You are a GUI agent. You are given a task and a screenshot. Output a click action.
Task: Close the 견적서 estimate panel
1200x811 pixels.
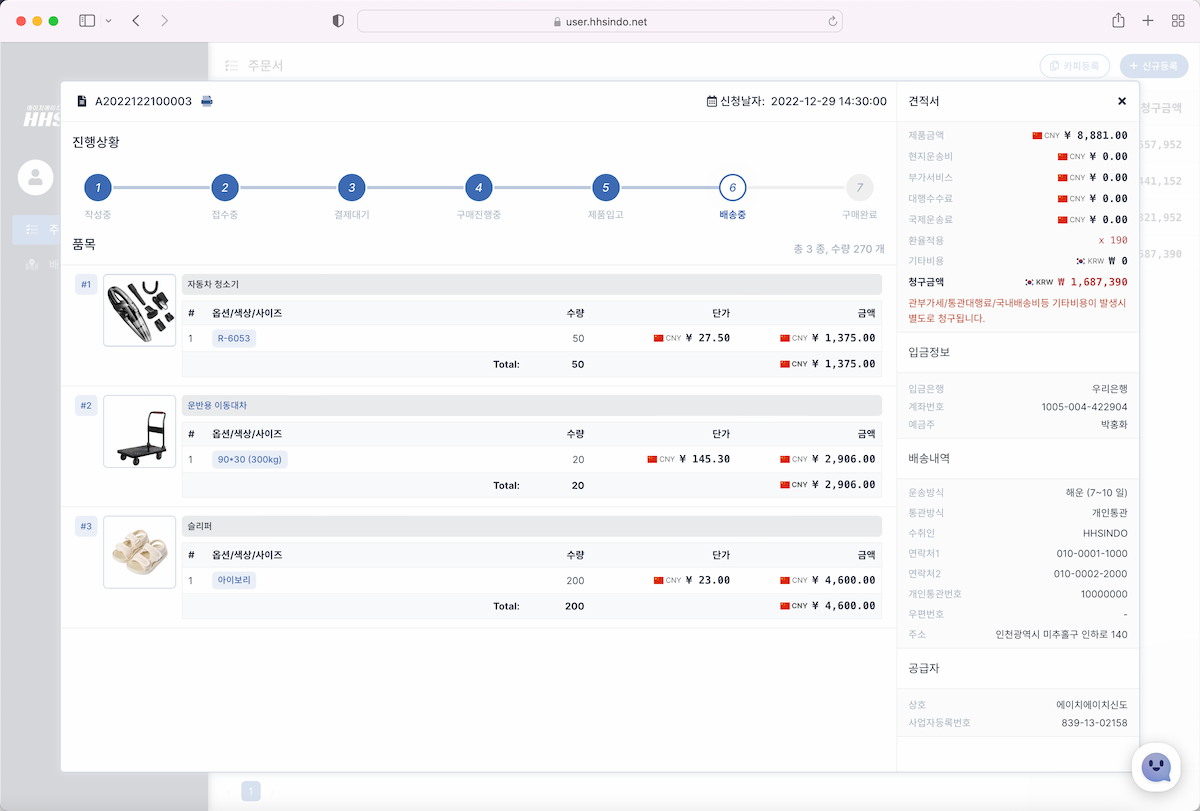pos(1122,101)
